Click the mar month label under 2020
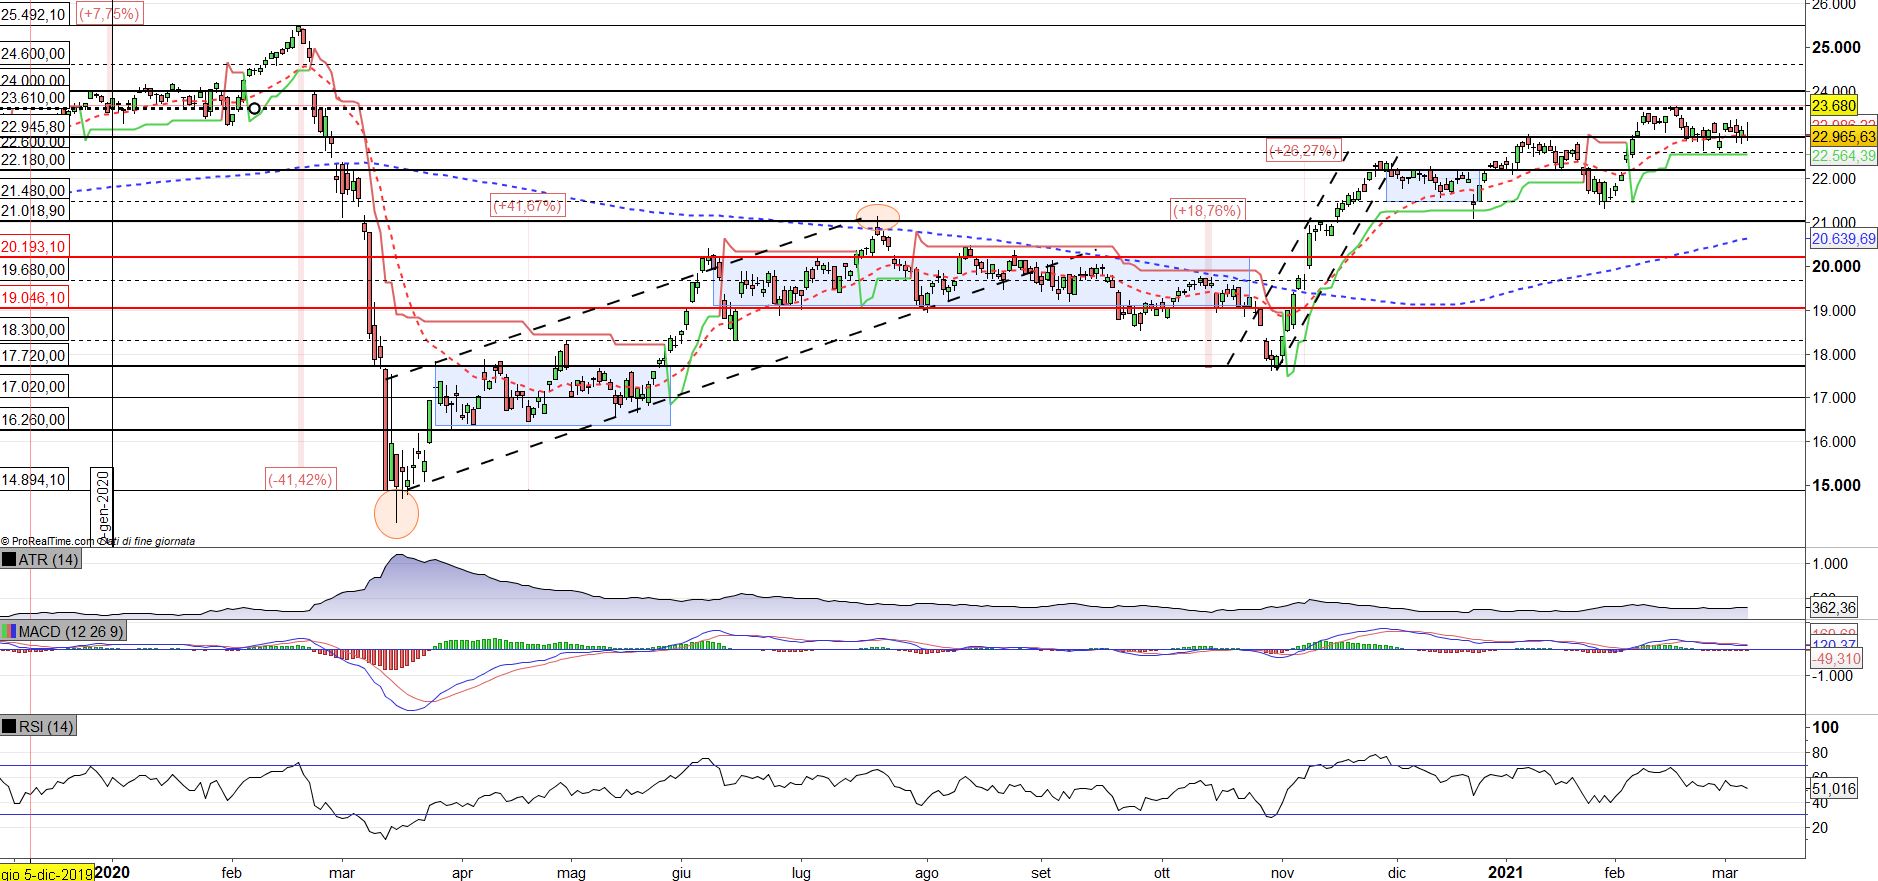Viewport: 1878px width, 881px height. [x=342, y=873]
